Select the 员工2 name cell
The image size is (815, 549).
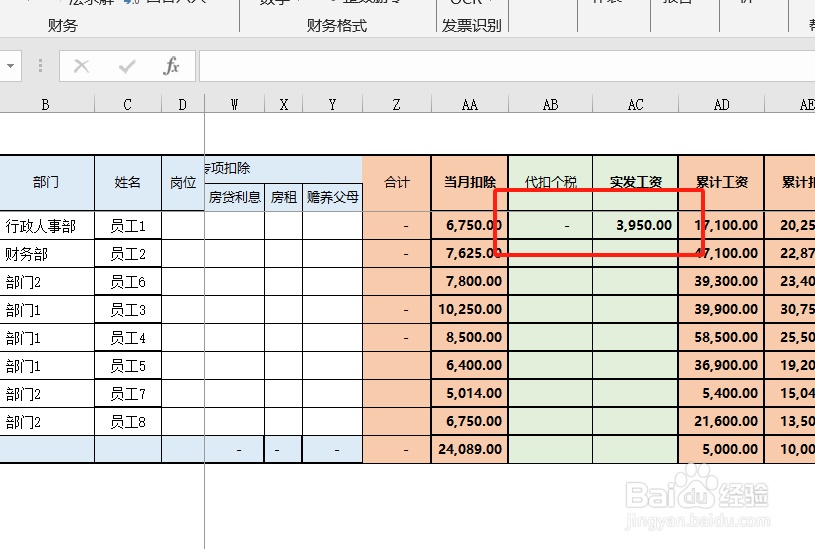click(128, 254)
